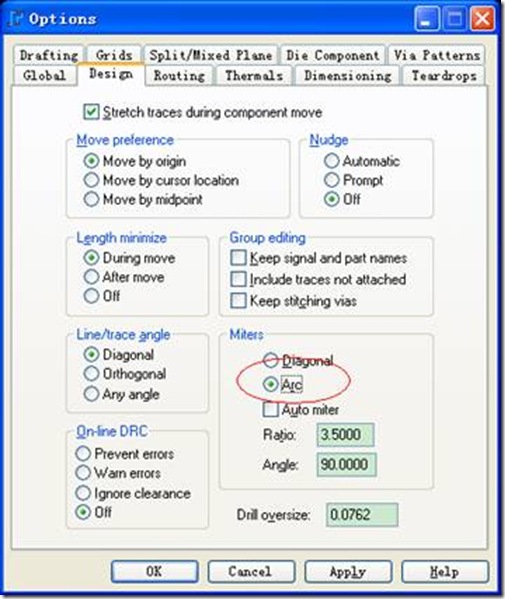Click the Drill oversize field
This screenshot has width=505, height=599.
[x=362, y=515]
